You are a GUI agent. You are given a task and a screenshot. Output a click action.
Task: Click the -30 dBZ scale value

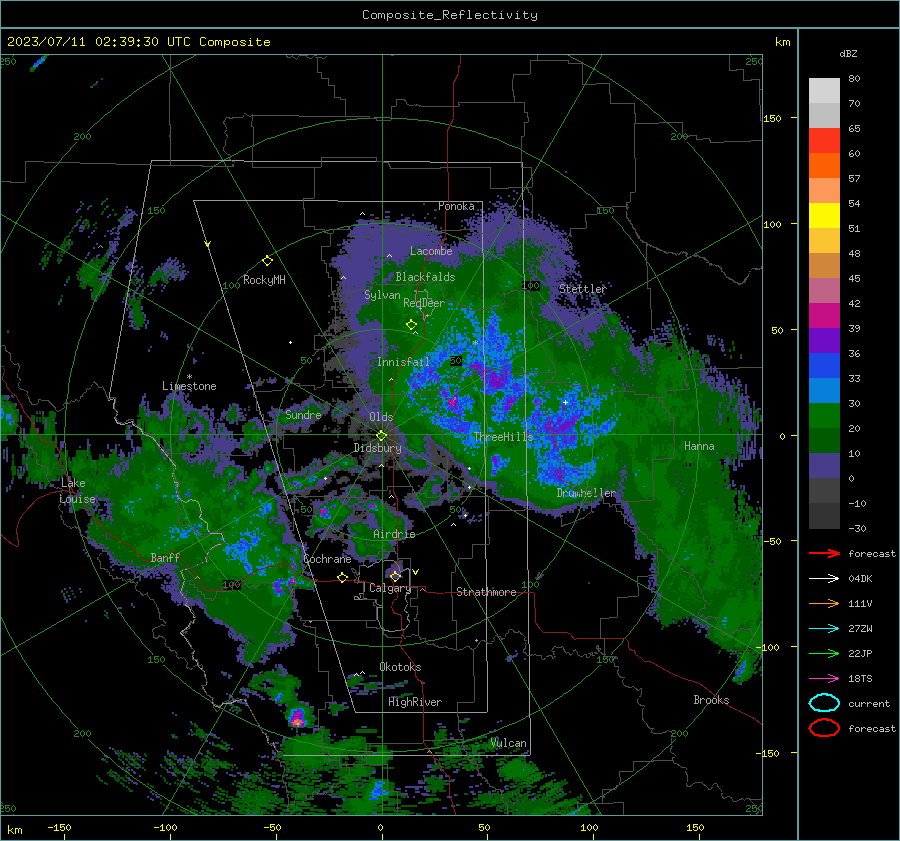(857, 528)
